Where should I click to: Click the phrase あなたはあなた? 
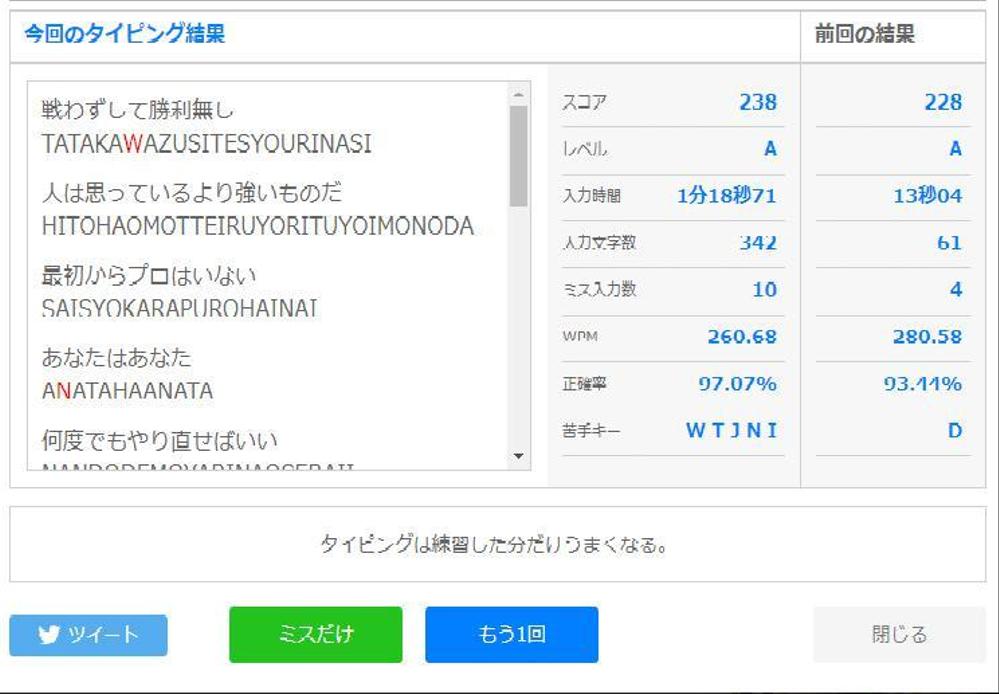pos(116,358)
